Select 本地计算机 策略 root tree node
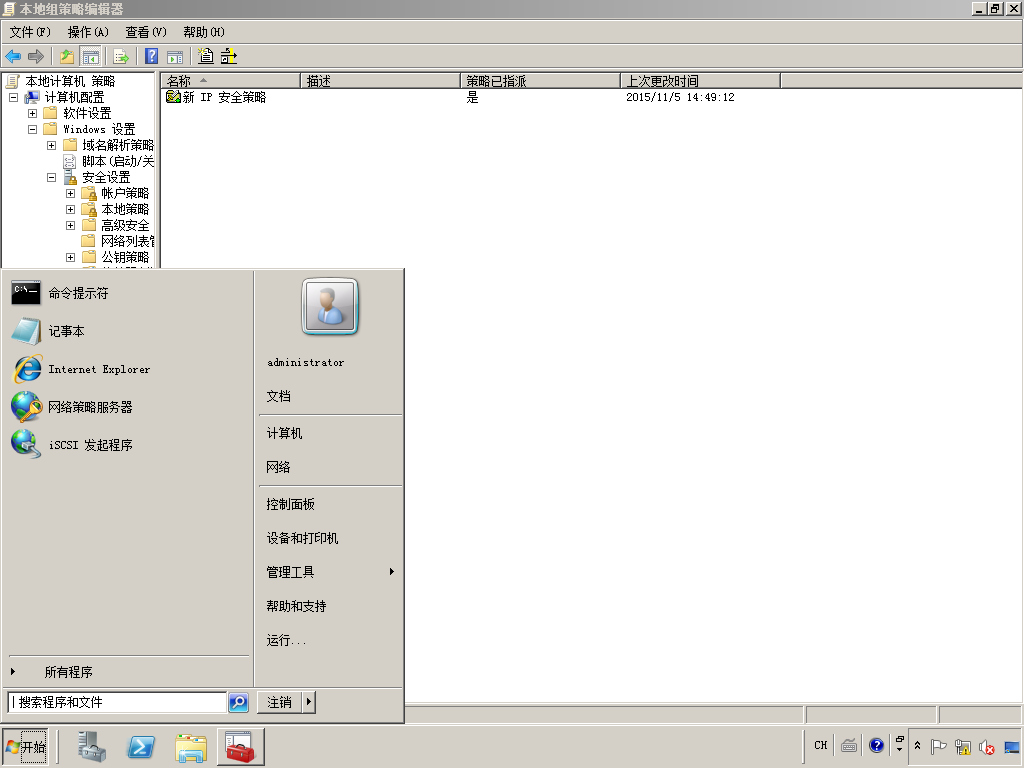Screen dimensions: 1024x768 coord(70,81)
